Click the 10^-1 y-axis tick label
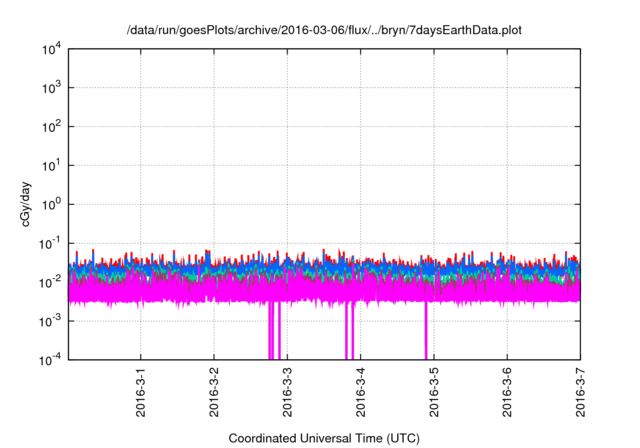This screenshot has width=640, height=448. [51, 243]
